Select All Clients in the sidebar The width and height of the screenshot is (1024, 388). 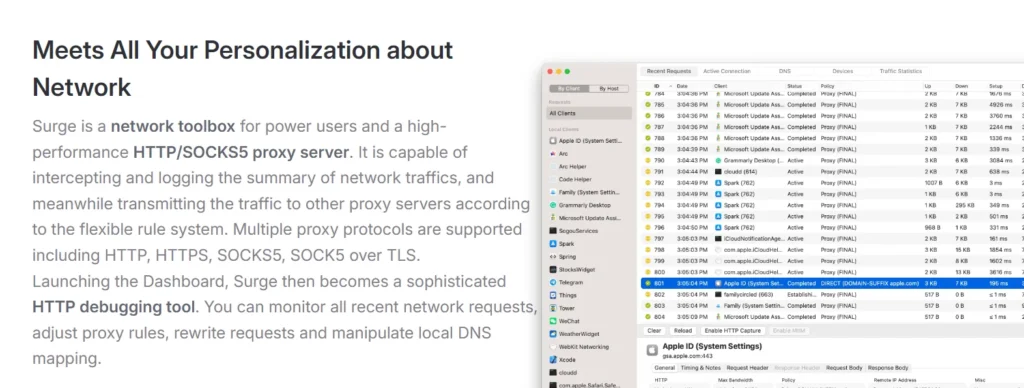coord(588,114)
